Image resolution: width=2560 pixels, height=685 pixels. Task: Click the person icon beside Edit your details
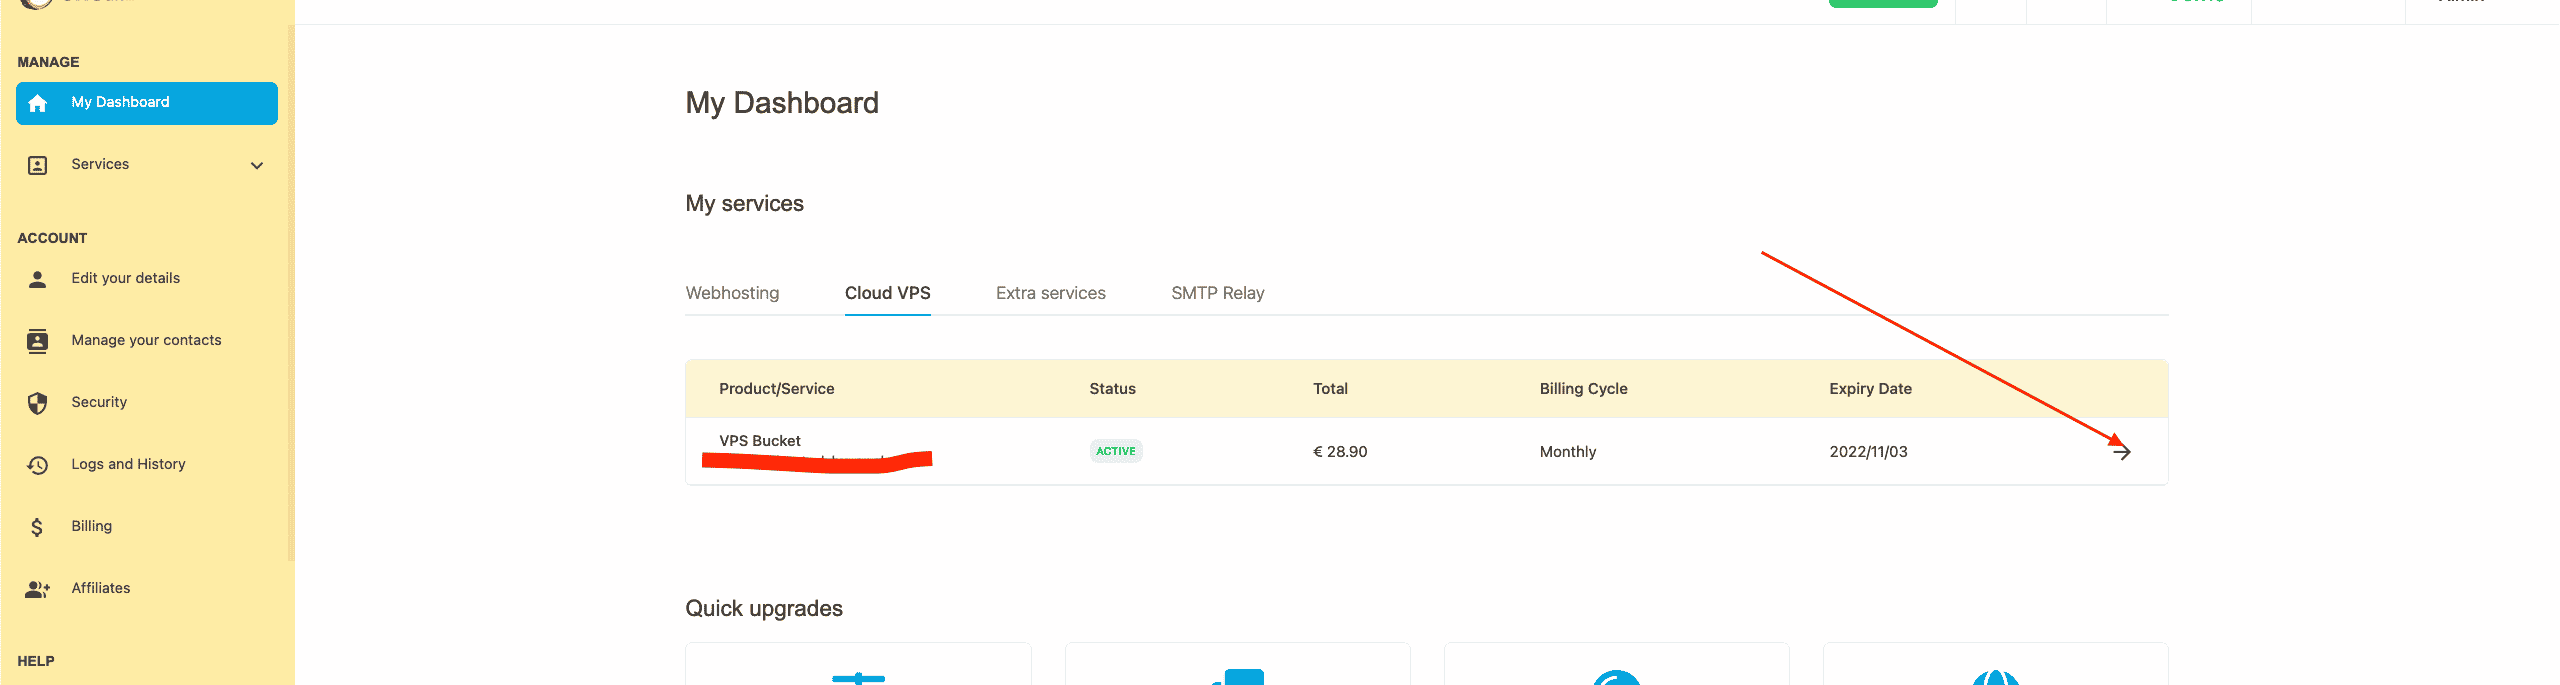tap(38, 279)
